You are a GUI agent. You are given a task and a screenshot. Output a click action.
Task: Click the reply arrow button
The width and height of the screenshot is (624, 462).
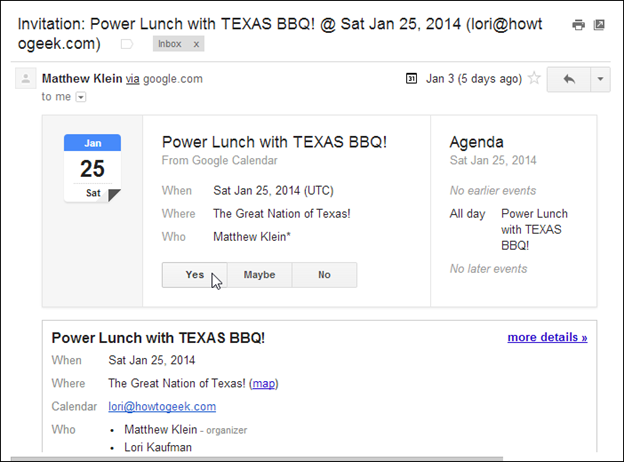click(x=569, y=80)
